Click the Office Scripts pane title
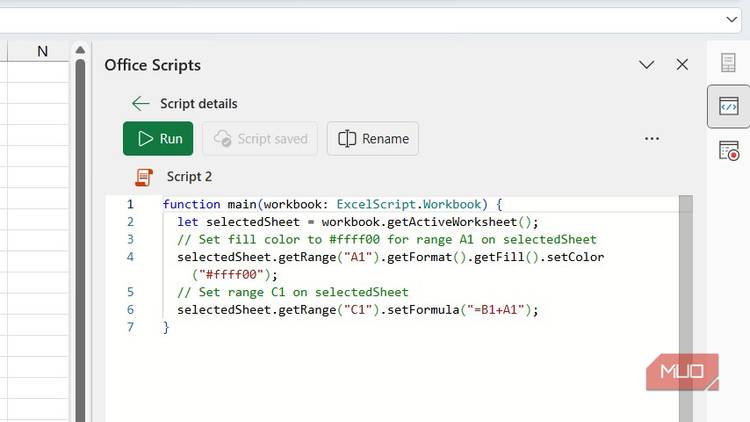The height and width of the screenshot is (422, 750). [153, 65]
